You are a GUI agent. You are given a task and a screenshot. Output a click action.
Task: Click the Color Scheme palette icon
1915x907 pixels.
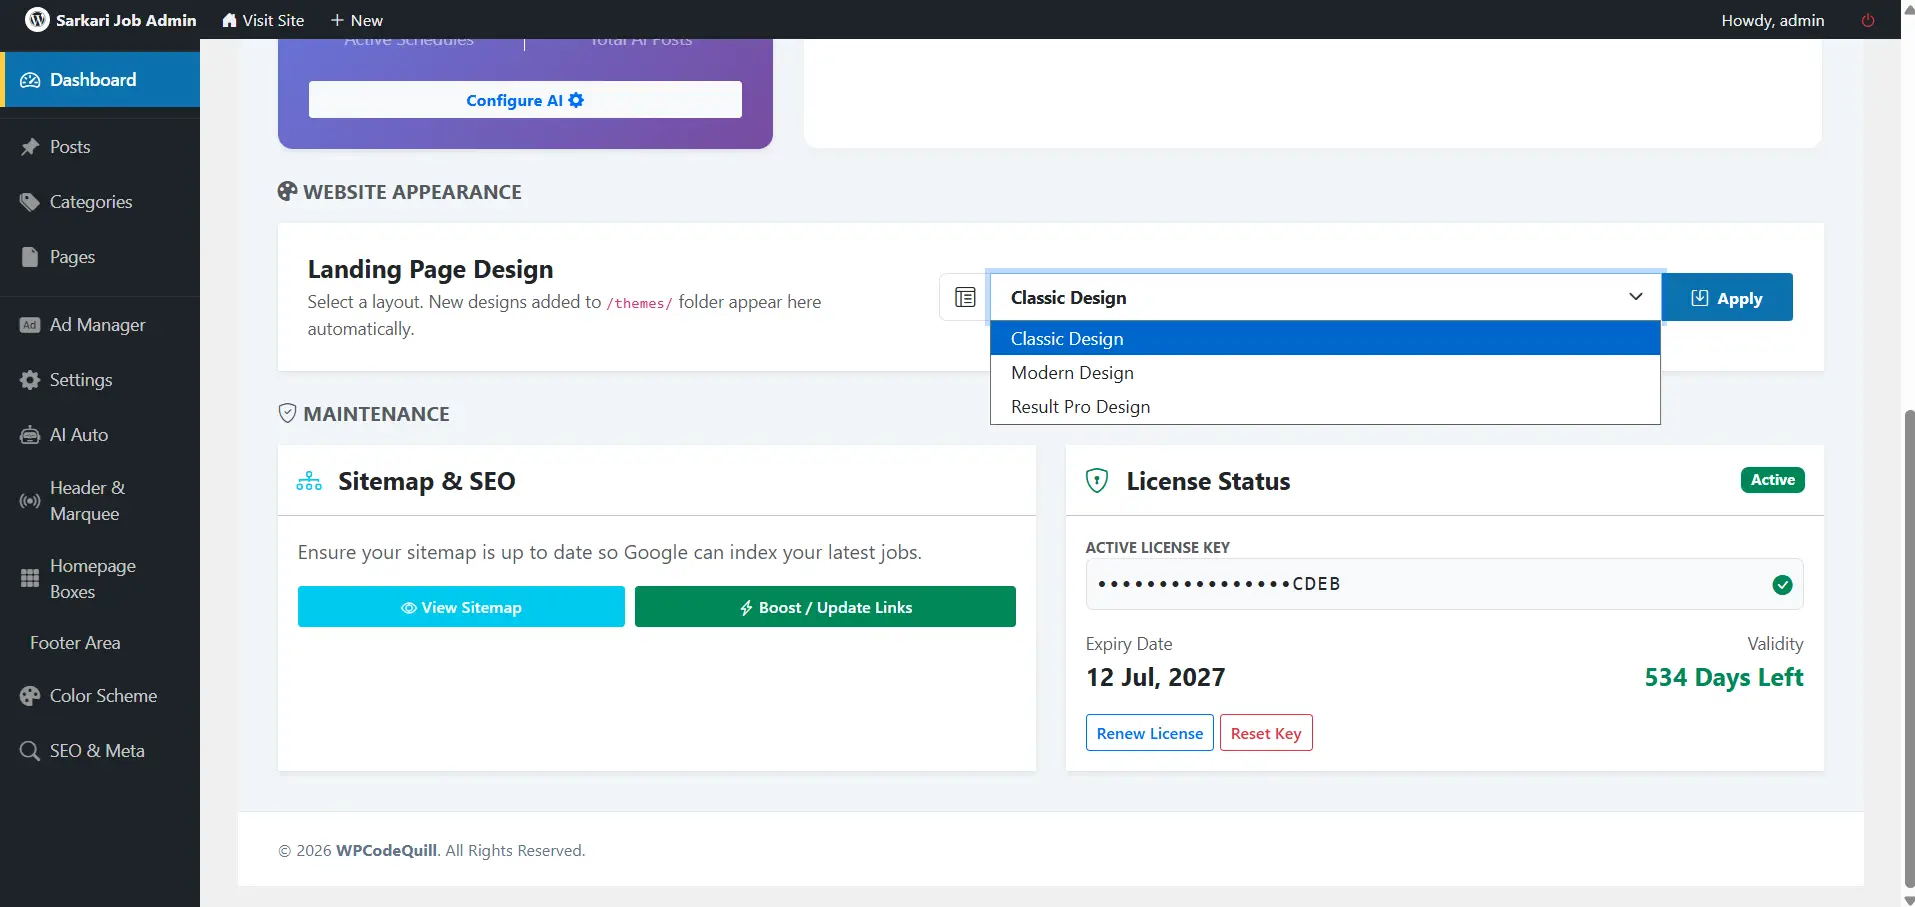coord(30,696)
